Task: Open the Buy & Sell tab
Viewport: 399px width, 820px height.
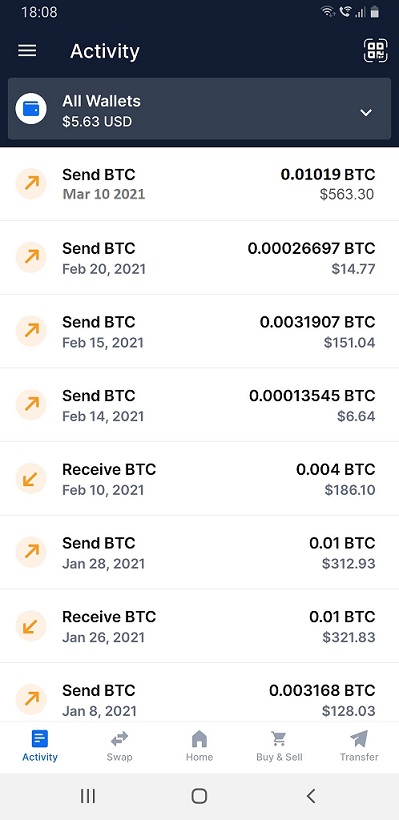Action: pos(279,747)
